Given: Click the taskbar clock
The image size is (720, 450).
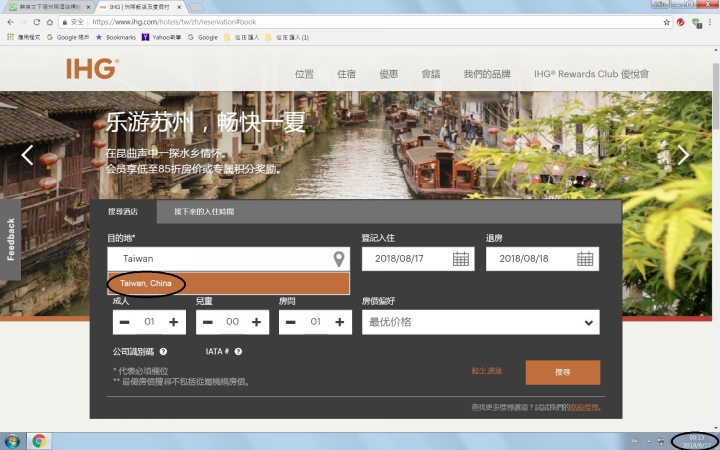Looking at the screenshot, I should [x=697, y=442].
